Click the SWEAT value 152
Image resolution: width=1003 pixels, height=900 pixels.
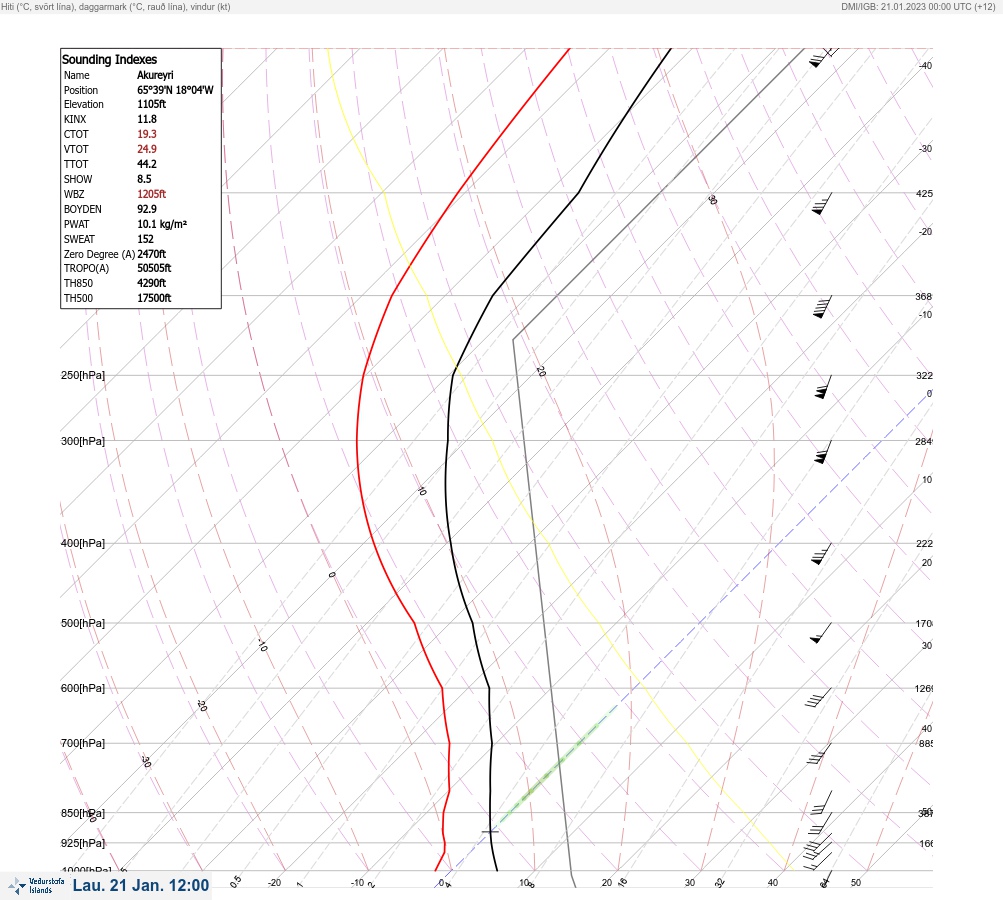click(145, 239)
